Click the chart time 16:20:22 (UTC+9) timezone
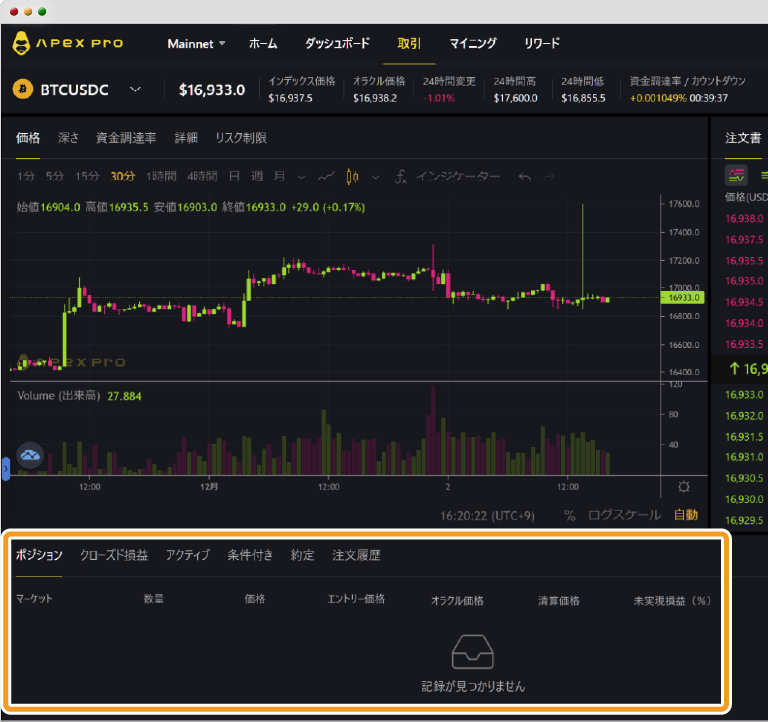This screenshot has width=768, height=722. coord(487,516)
